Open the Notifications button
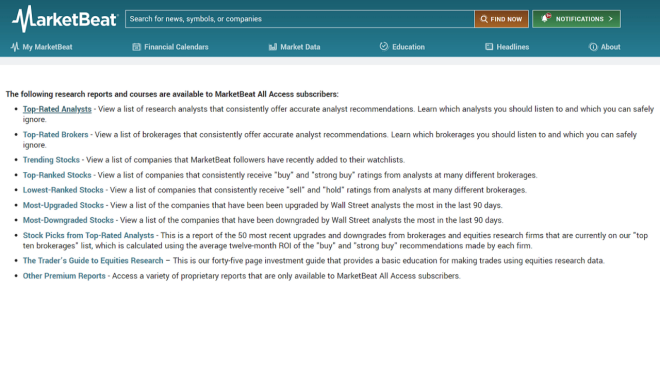The image size is (660, 371). [576, 19]
